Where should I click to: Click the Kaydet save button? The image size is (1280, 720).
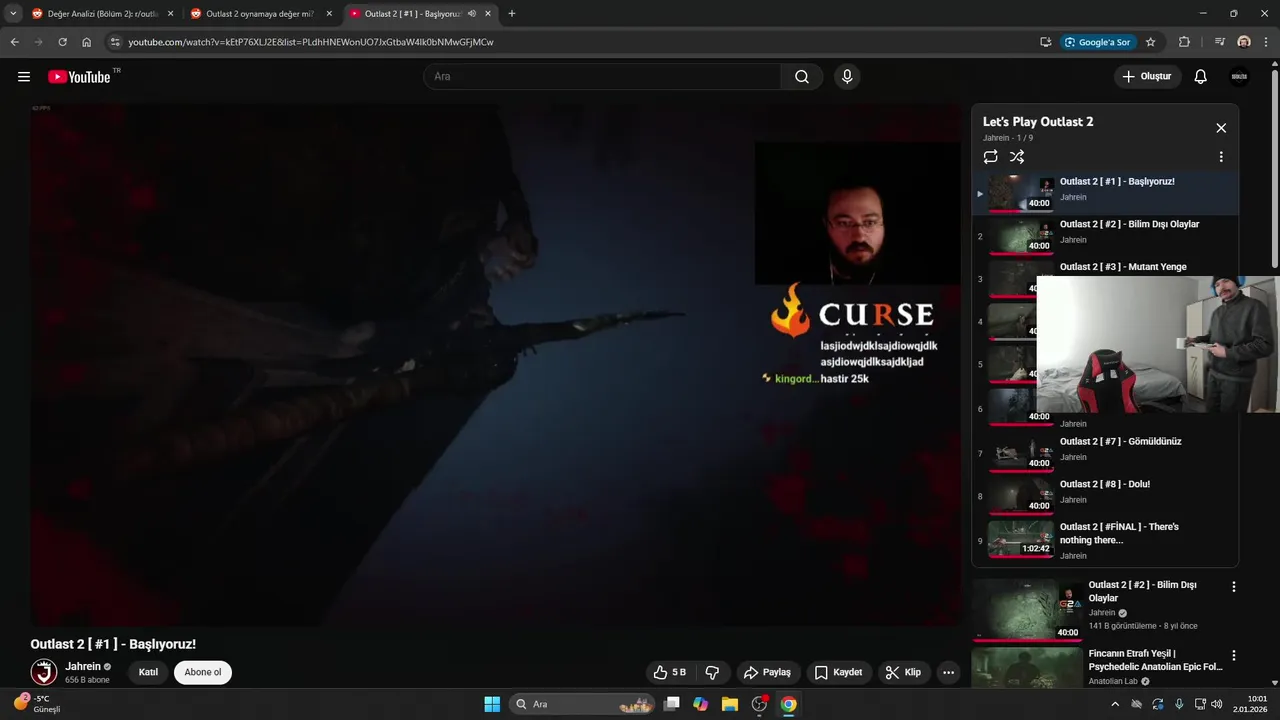pyautogui.click(x=838, y=672)
